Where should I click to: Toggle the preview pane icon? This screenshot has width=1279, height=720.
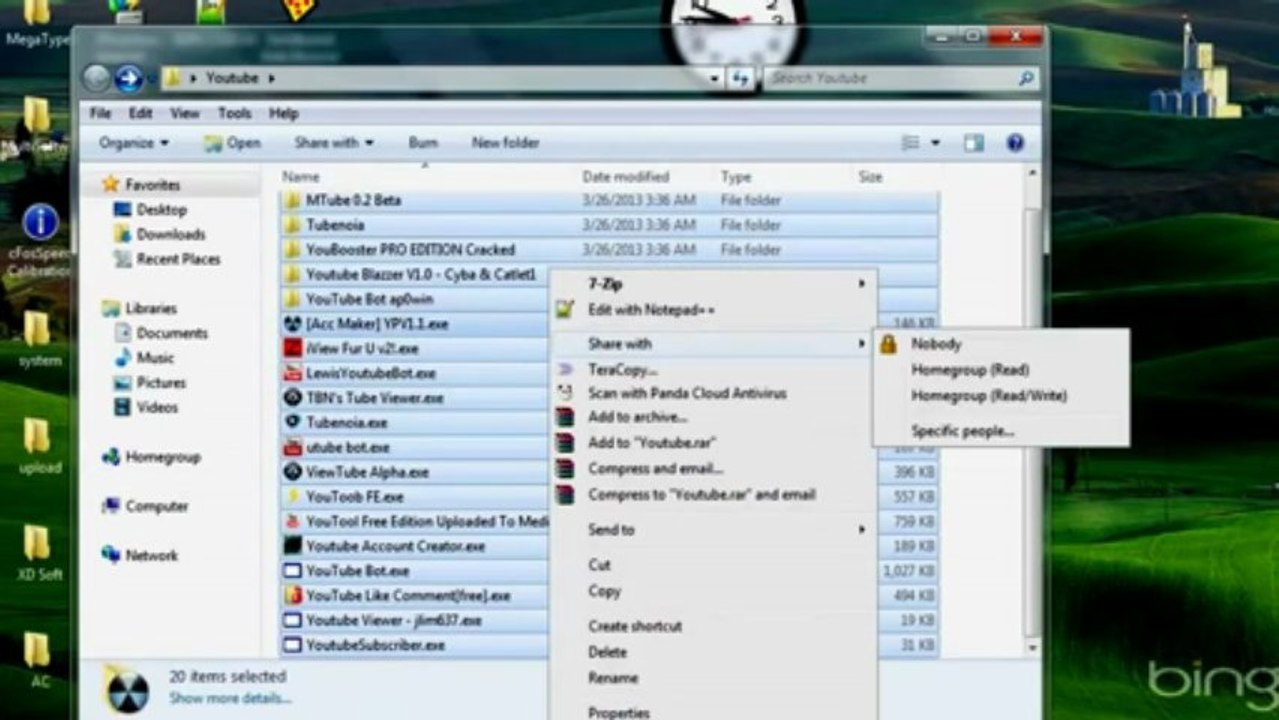[x=973, y=143]
